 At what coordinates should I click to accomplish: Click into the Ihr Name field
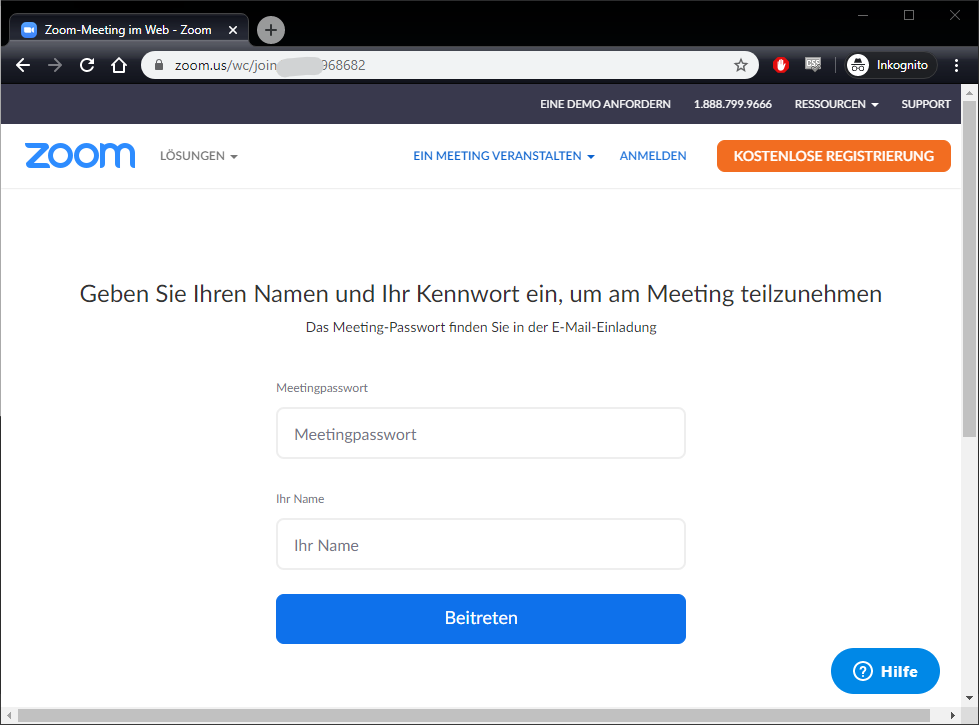(481, 545)
